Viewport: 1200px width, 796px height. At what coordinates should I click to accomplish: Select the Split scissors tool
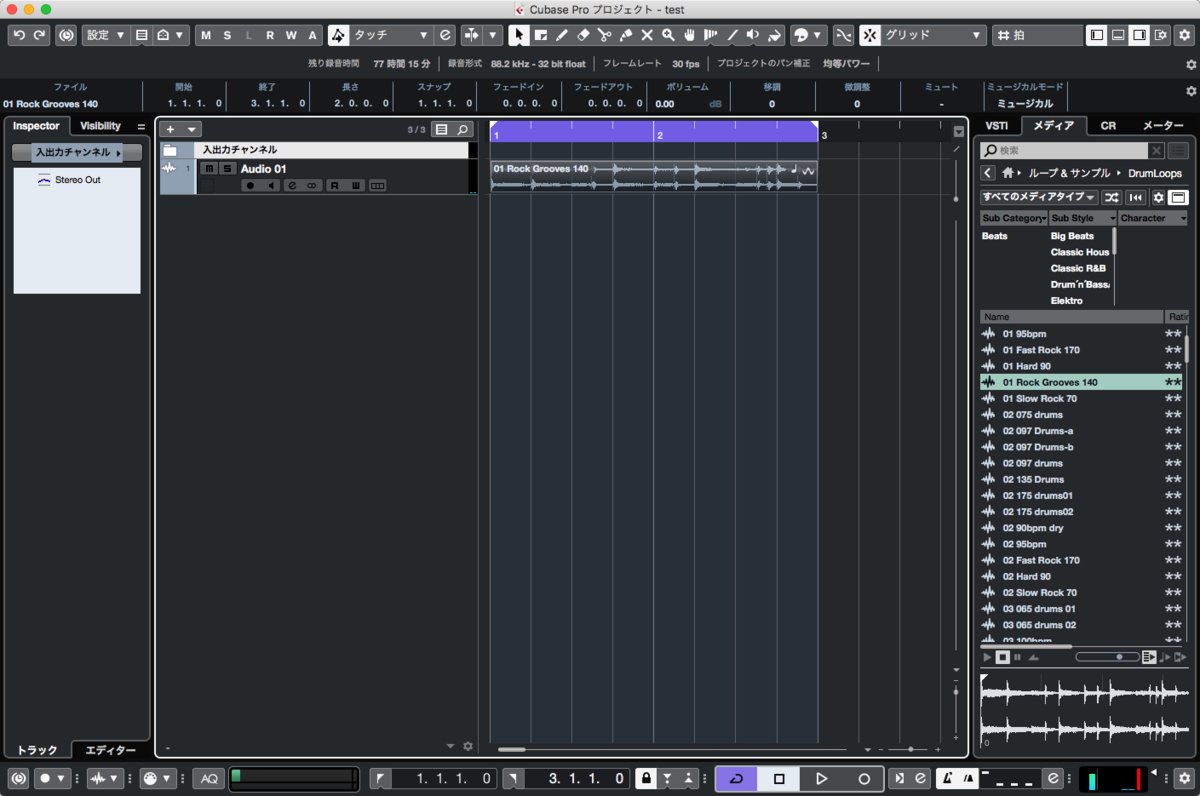tap(604, 35)
